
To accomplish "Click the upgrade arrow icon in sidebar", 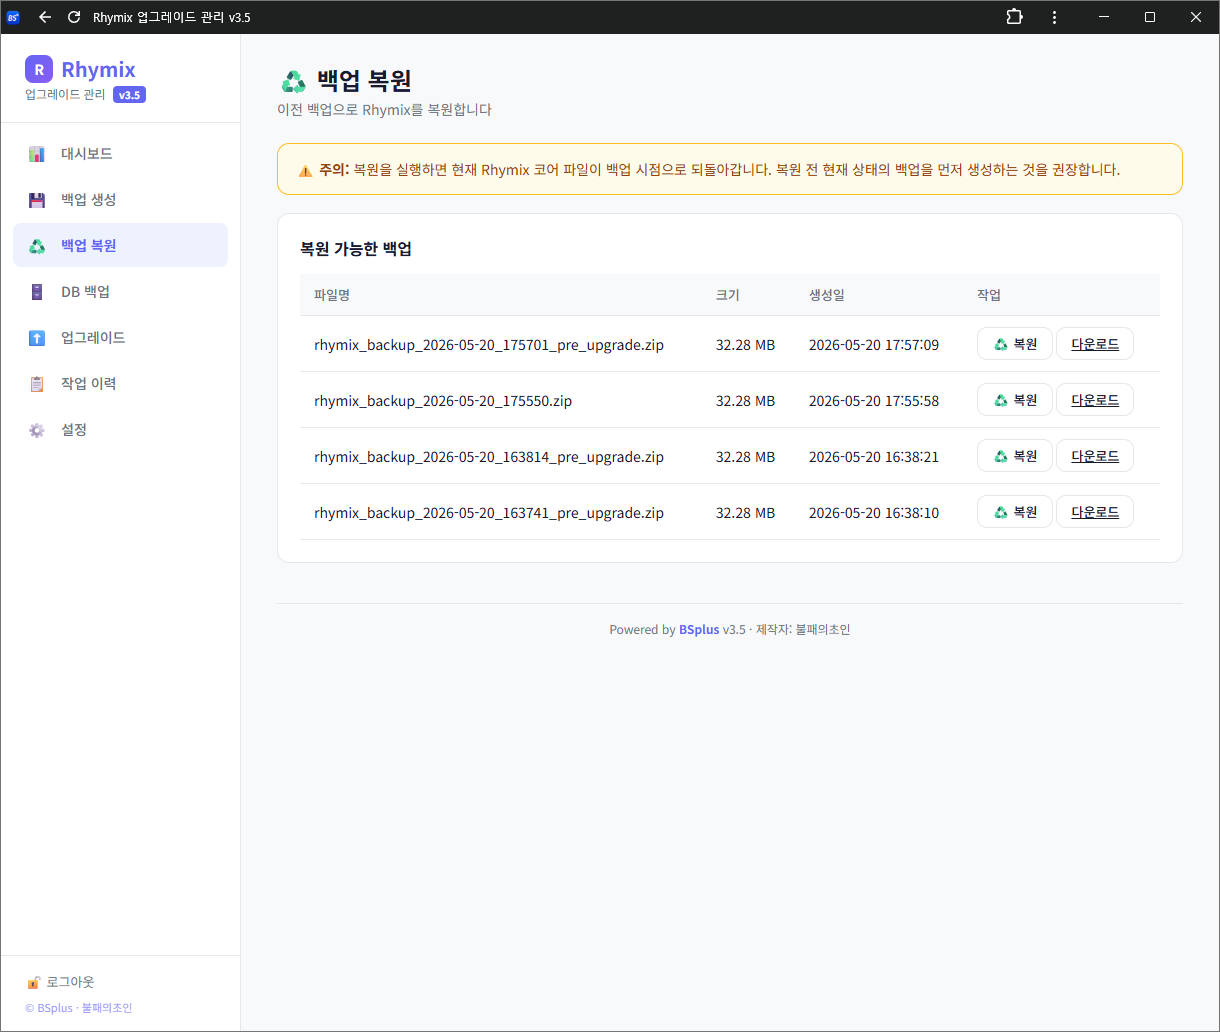I will [x=37, y=338].
